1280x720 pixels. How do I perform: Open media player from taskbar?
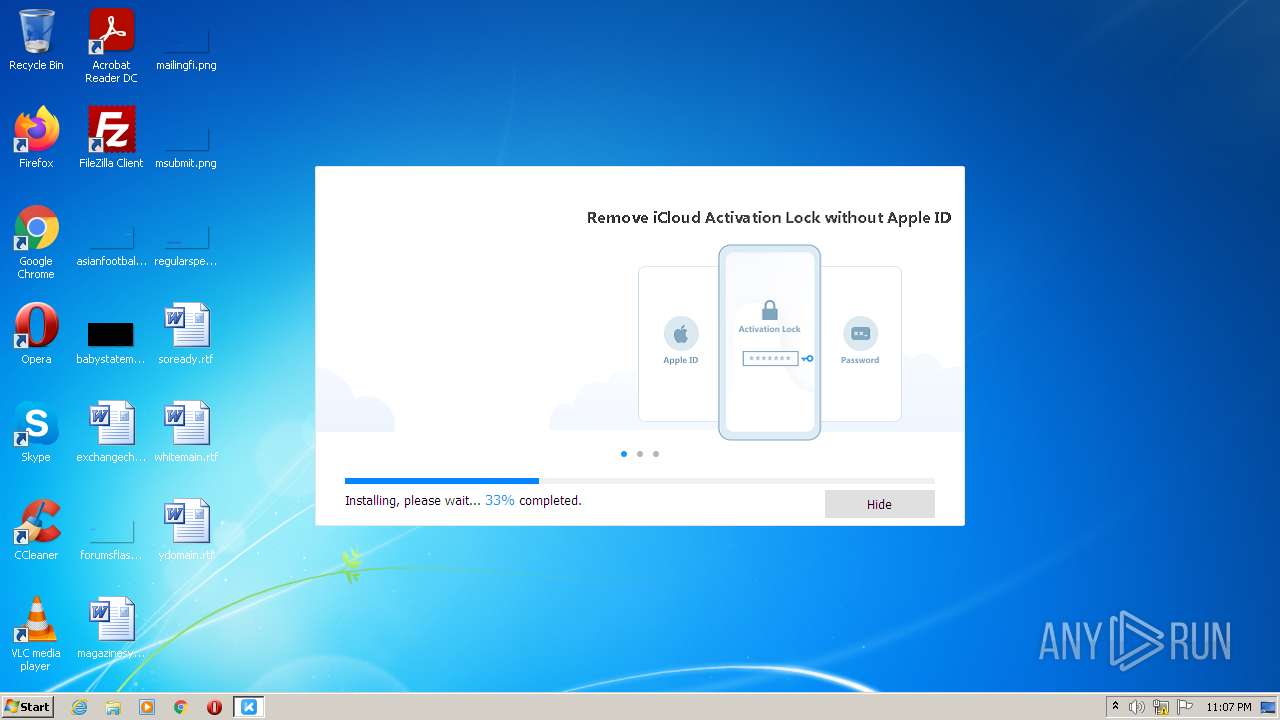[x=147, y=707]
